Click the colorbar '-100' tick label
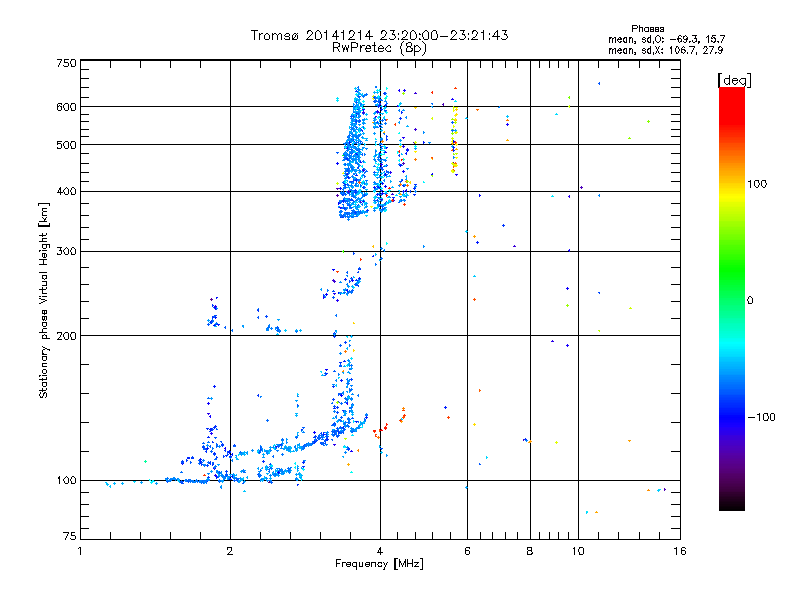The height and width of the screenshot is (600, 800). pos(762,417)
